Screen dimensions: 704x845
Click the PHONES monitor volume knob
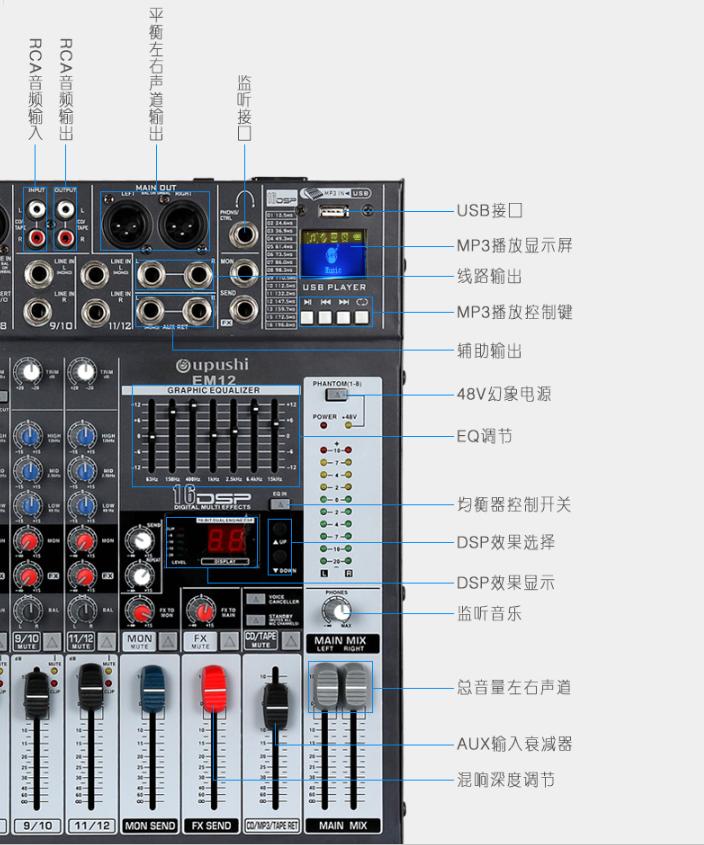[x=337, y=611]
